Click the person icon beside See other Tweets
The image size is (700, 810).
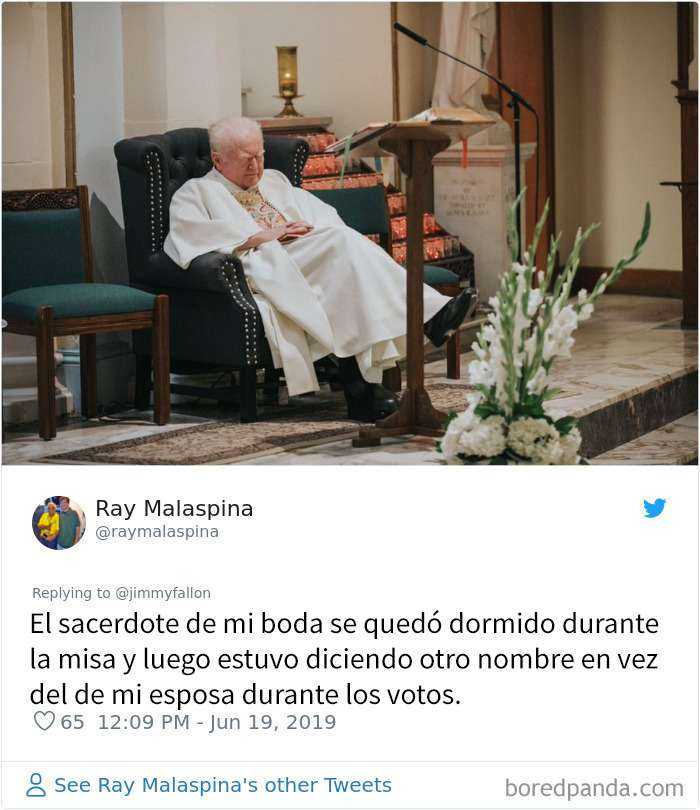coord(36,785)
